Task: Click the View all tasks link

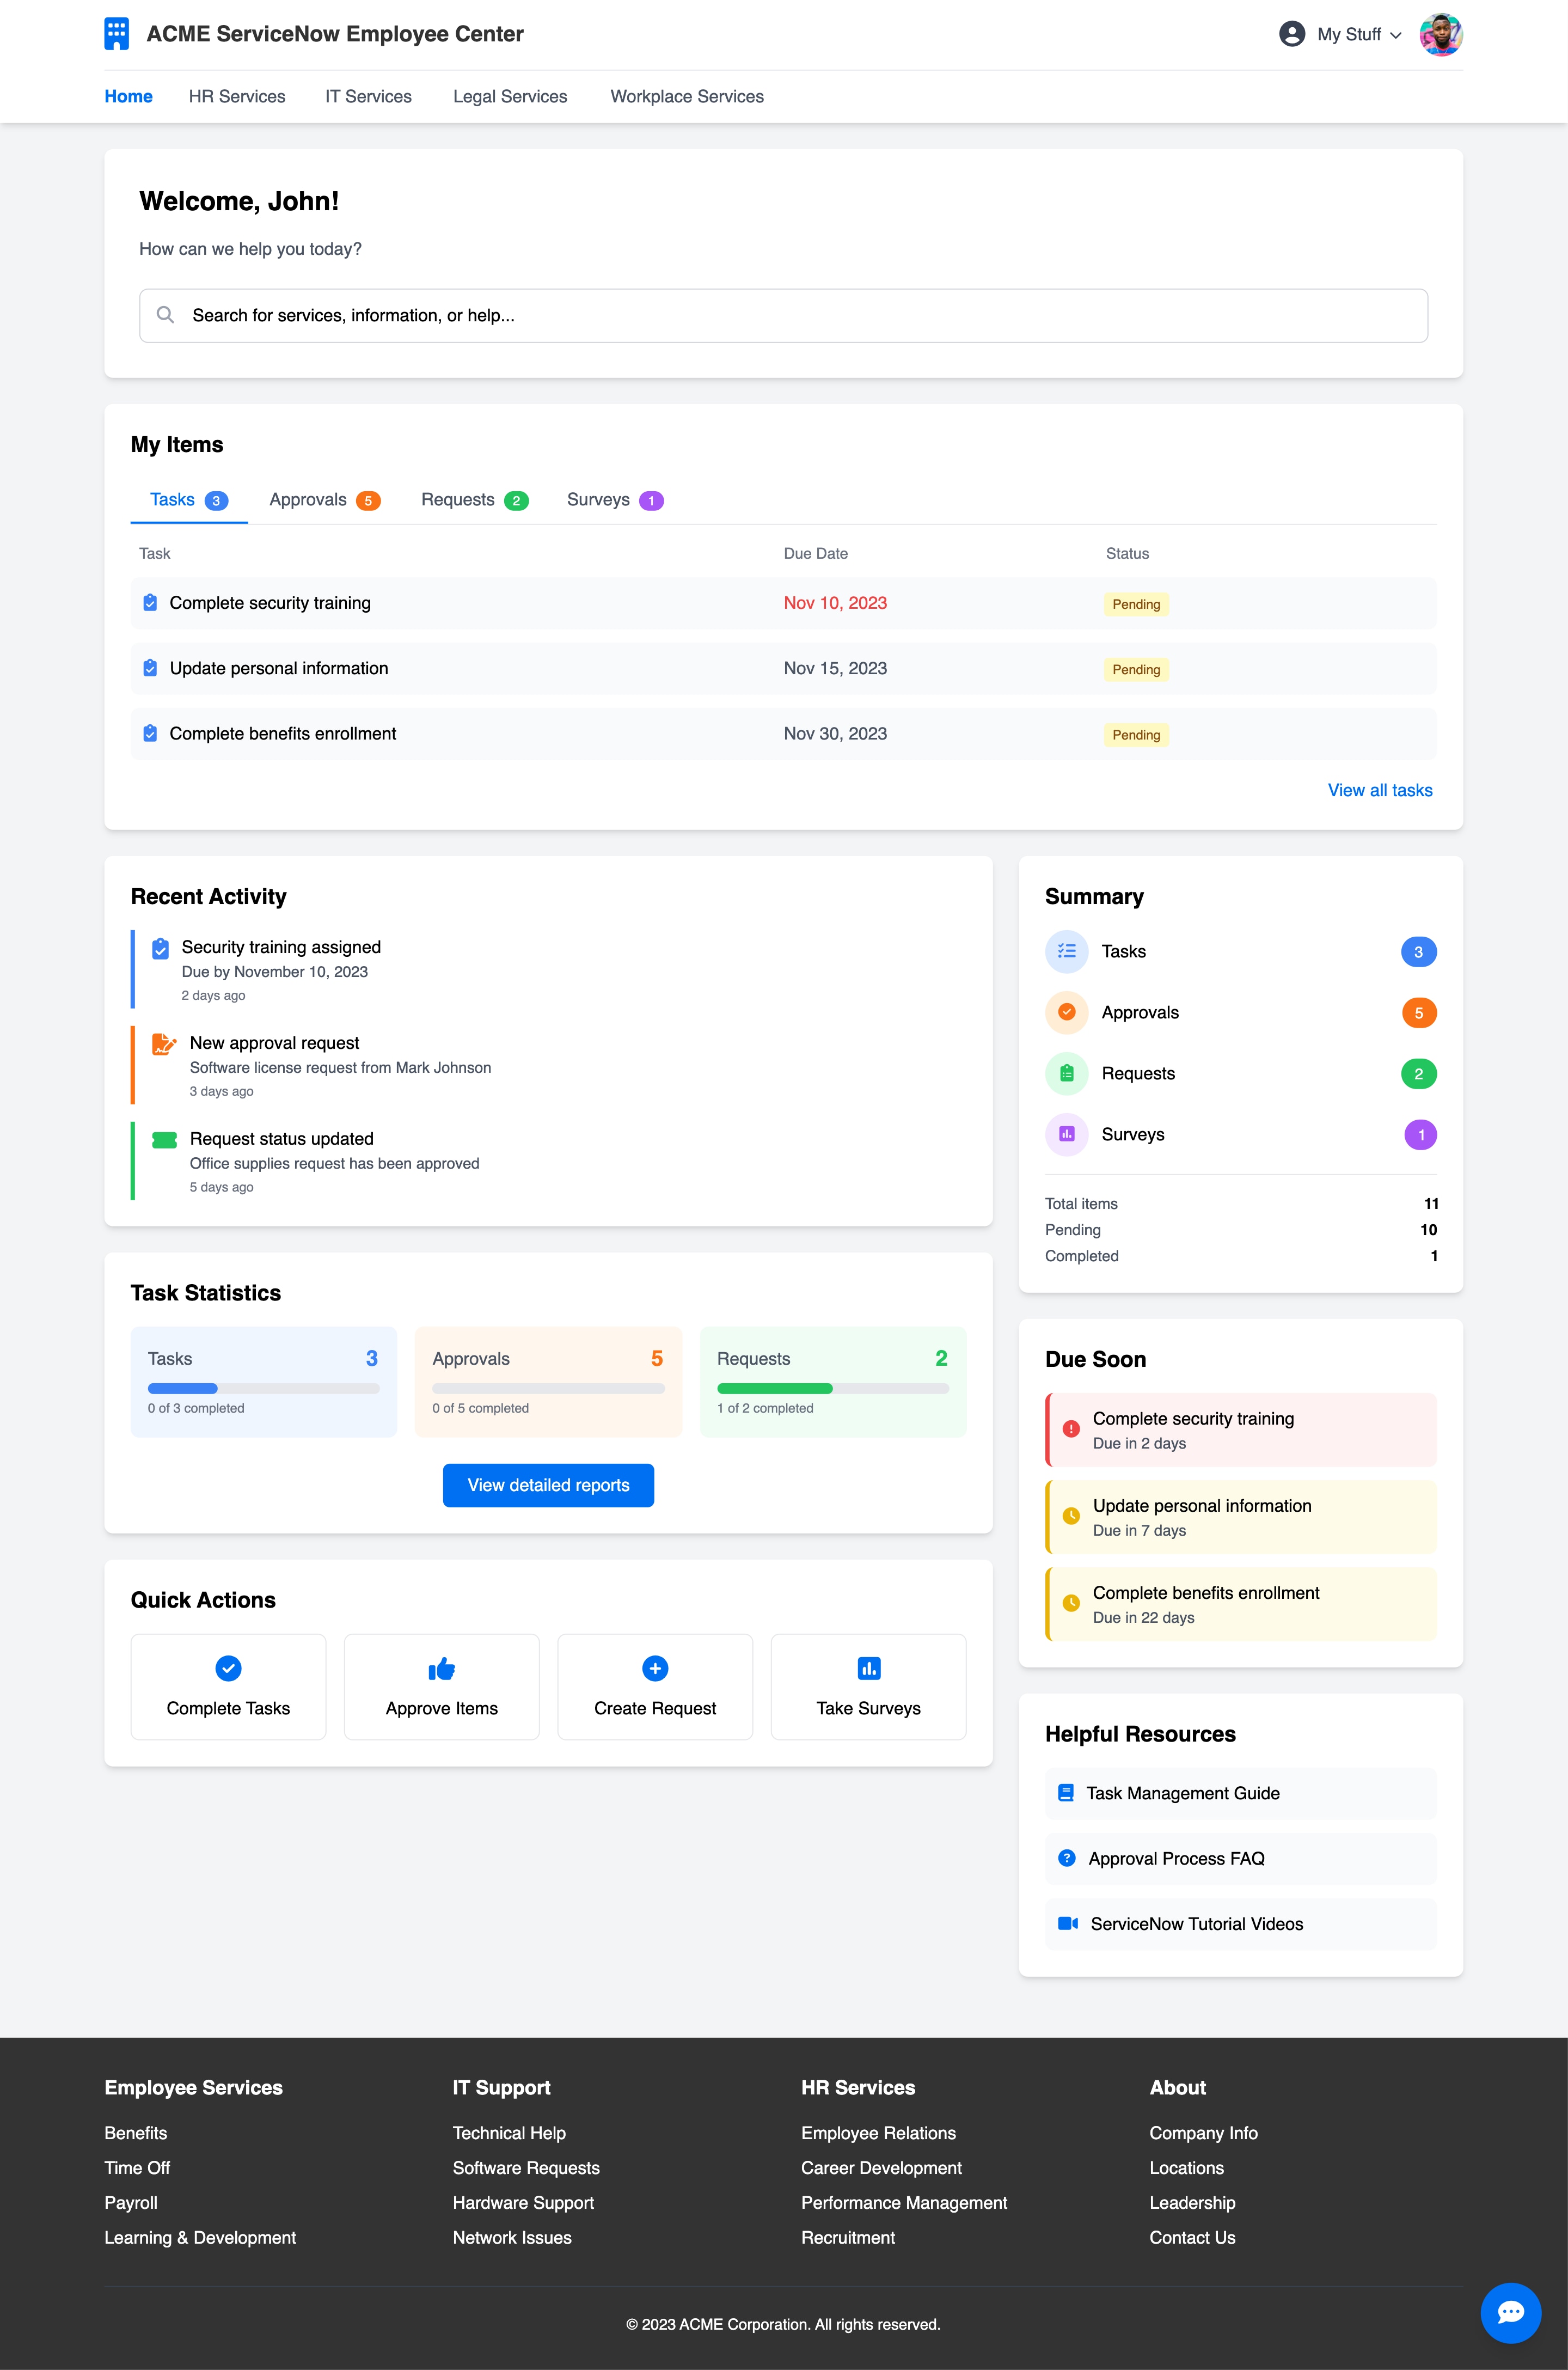Action: 1380,790
